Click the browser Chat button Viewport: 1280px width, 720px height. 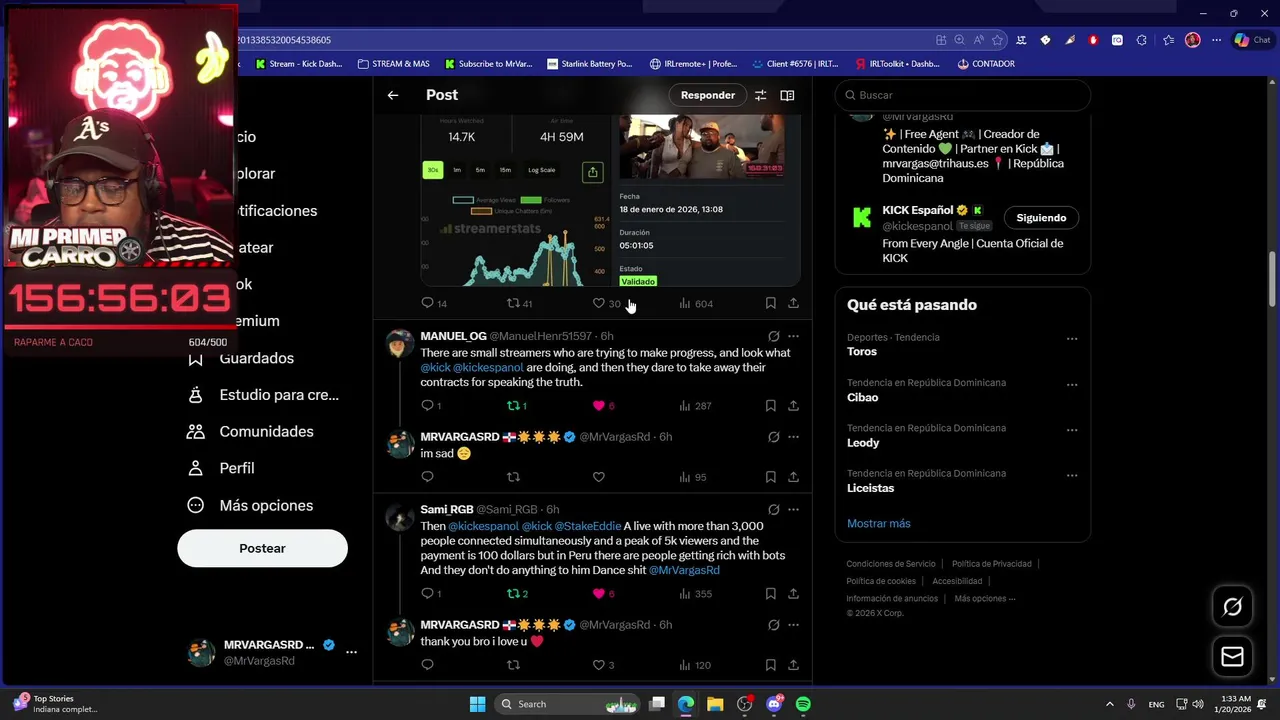point(1253,40)
